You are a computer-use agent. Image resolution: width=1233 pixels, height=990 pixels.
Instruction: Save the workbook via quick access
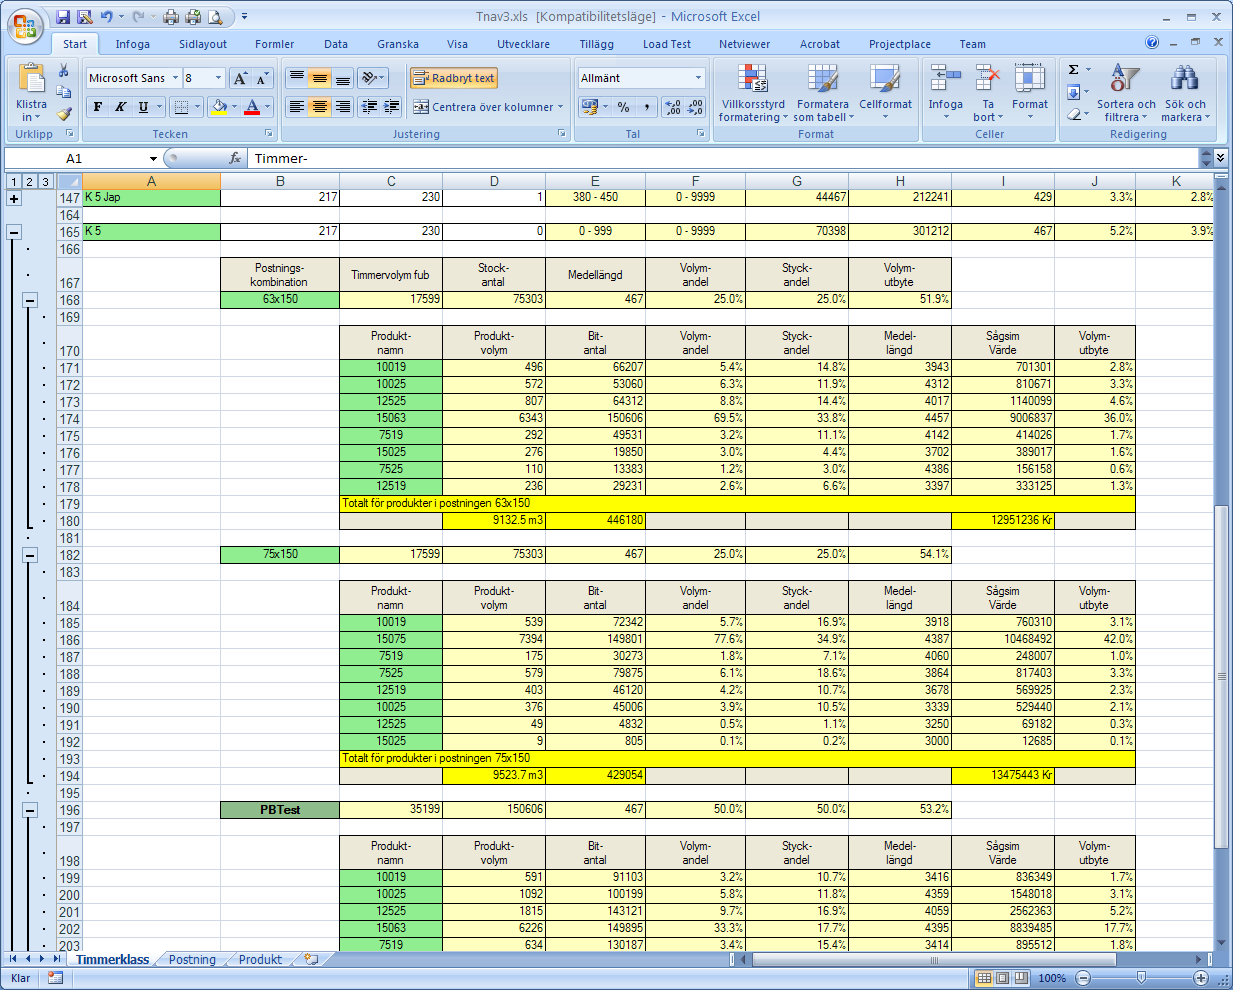pos(63,17)
